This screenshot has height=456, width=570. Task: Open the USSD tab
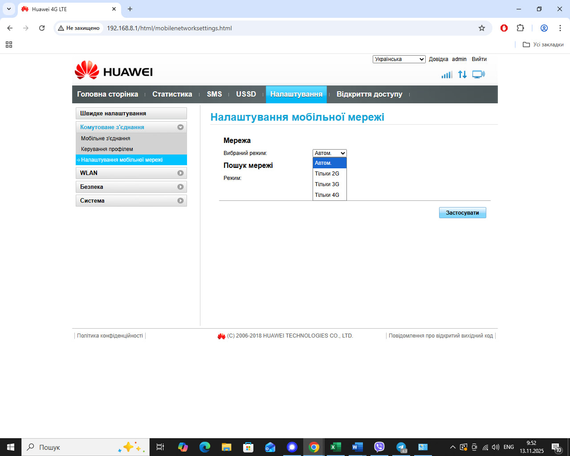(246, 94)
